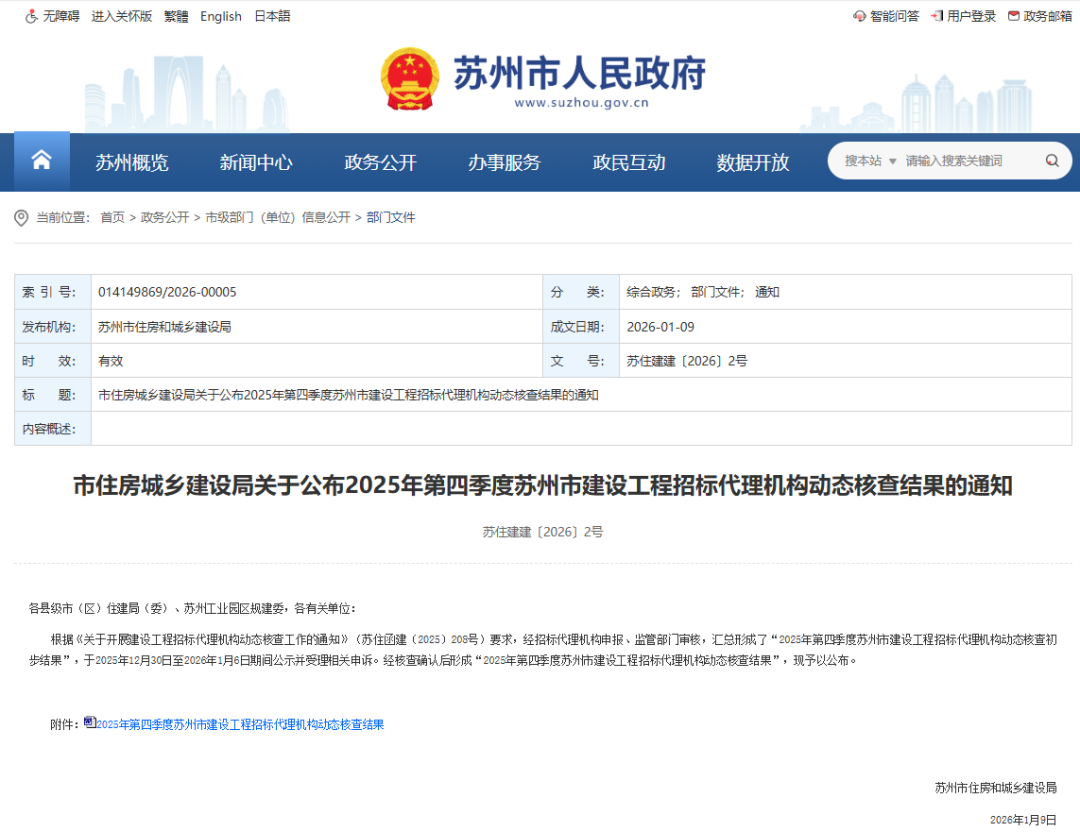Image resolution: width=1080 pixels, height=832 pixels.
Task: Click the national emblem logo
Action: tap(409, 79)
